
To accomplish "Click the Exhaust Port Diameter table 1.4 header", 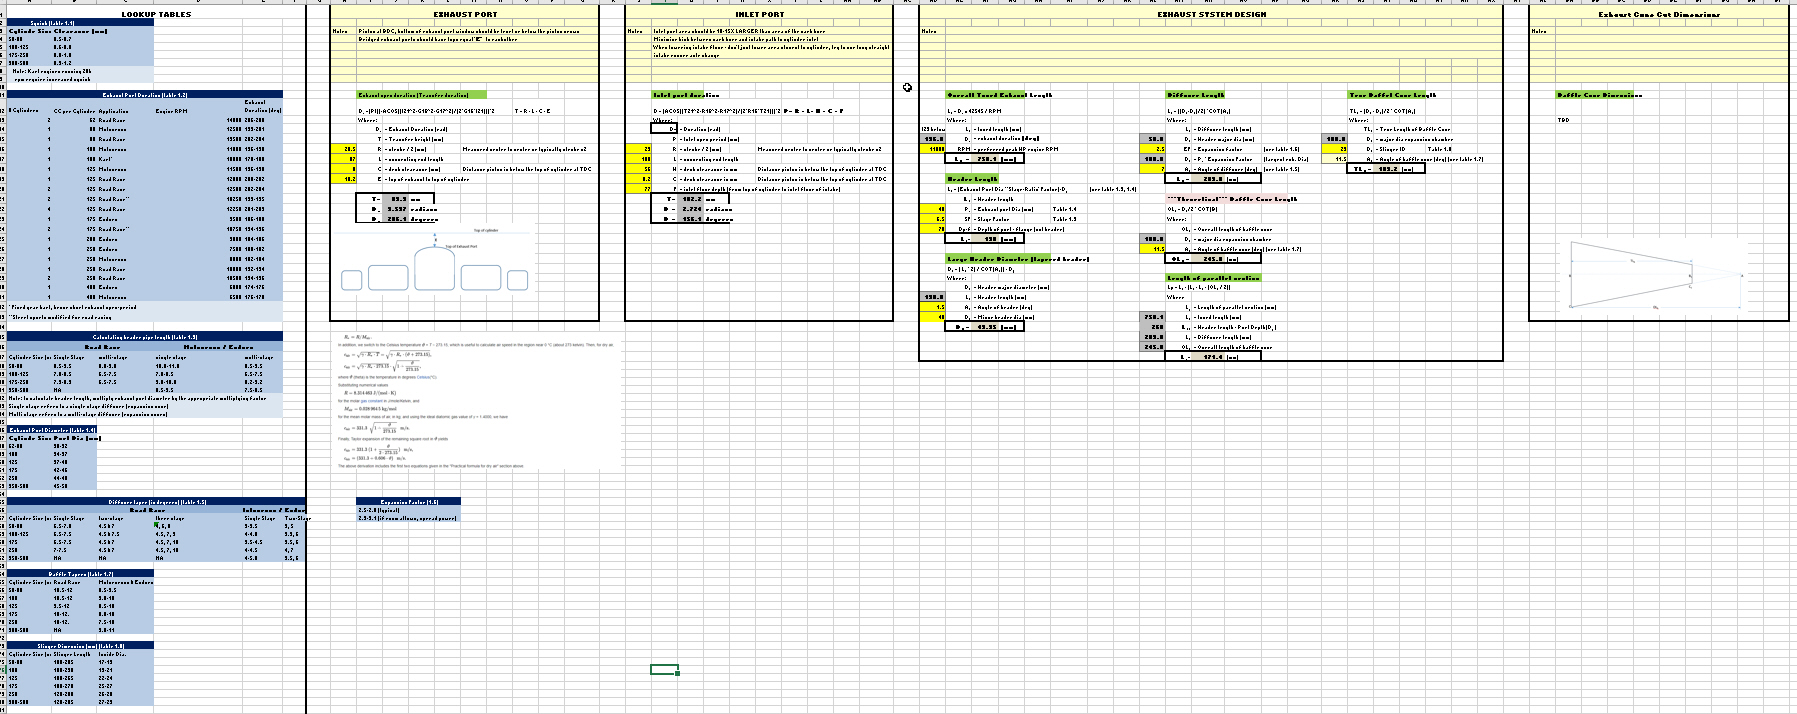I will pos(53,429).
